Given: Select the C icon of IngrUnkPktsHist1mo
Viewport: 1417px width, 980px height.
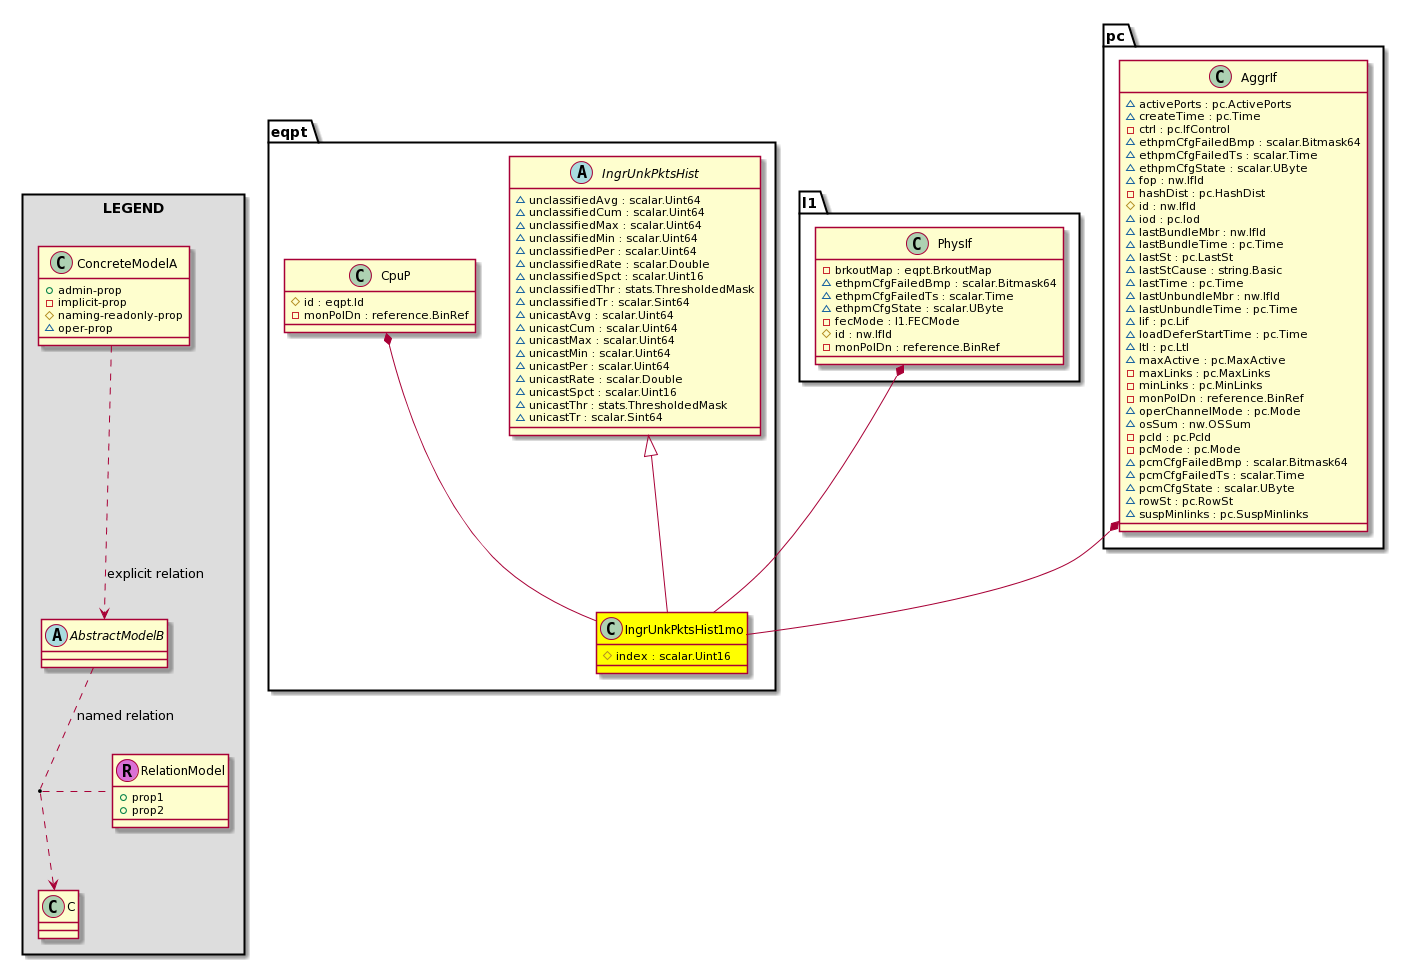Looking at the screenshot, I should coord(611,629).
